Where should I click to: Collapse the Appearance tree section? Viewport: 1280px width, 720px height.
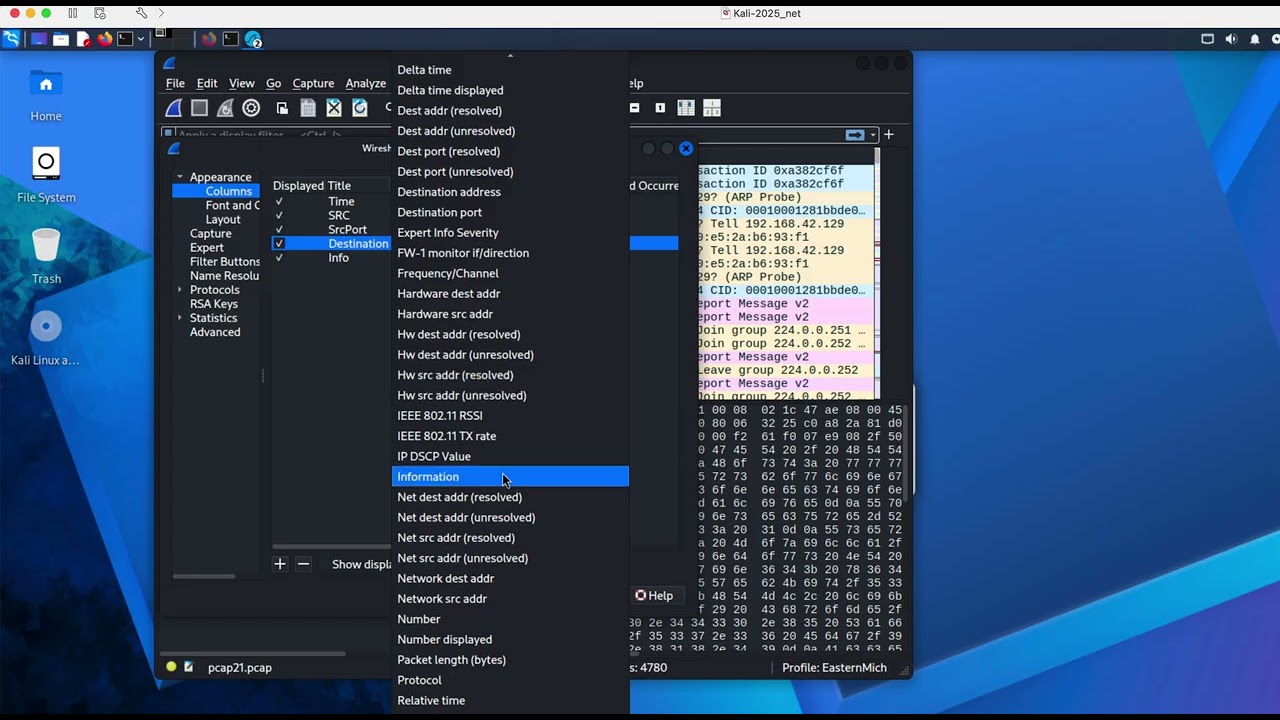(180, 177)
